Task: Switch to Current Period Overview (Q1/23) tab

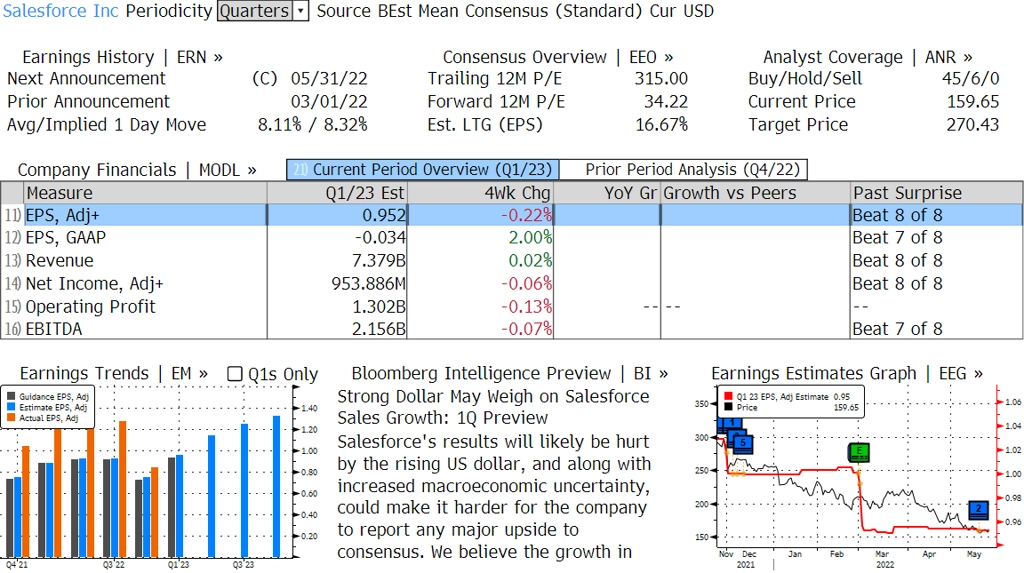Action: click(423, 170)
